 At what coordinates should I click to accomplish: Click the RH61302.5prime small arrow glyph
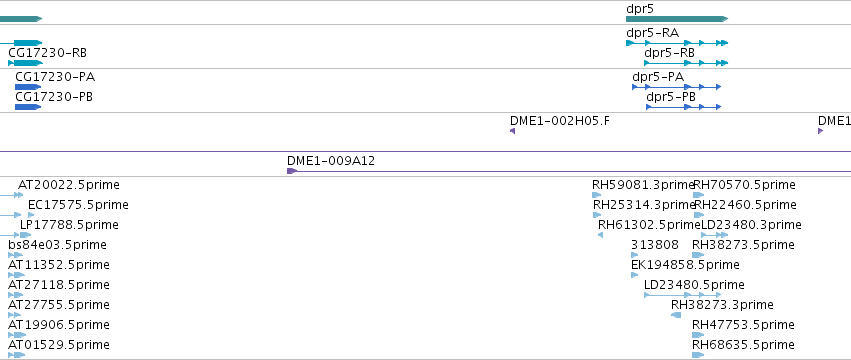600,235
